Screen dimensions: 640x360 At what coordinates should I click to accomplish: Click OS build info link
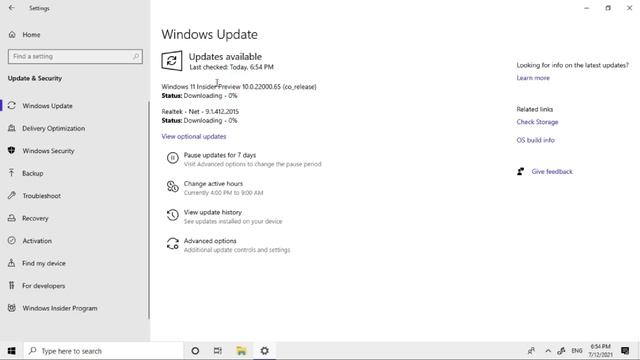point(536,140)
